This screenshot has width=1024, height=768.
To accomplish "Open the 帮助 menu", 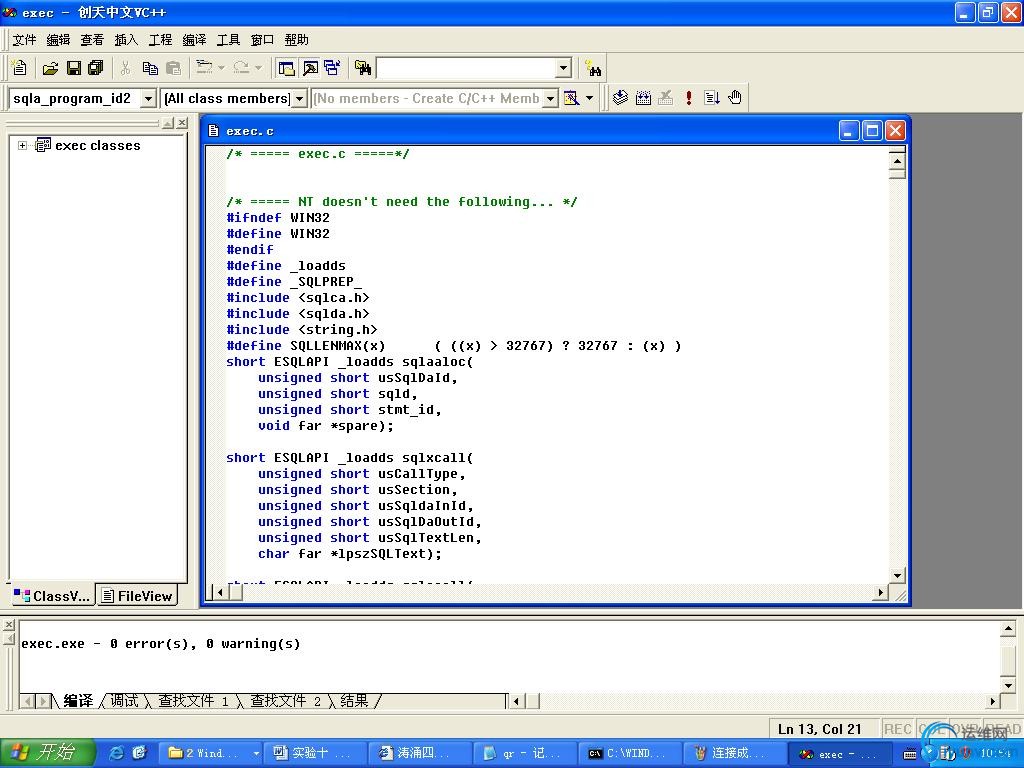I will point(296,40).
